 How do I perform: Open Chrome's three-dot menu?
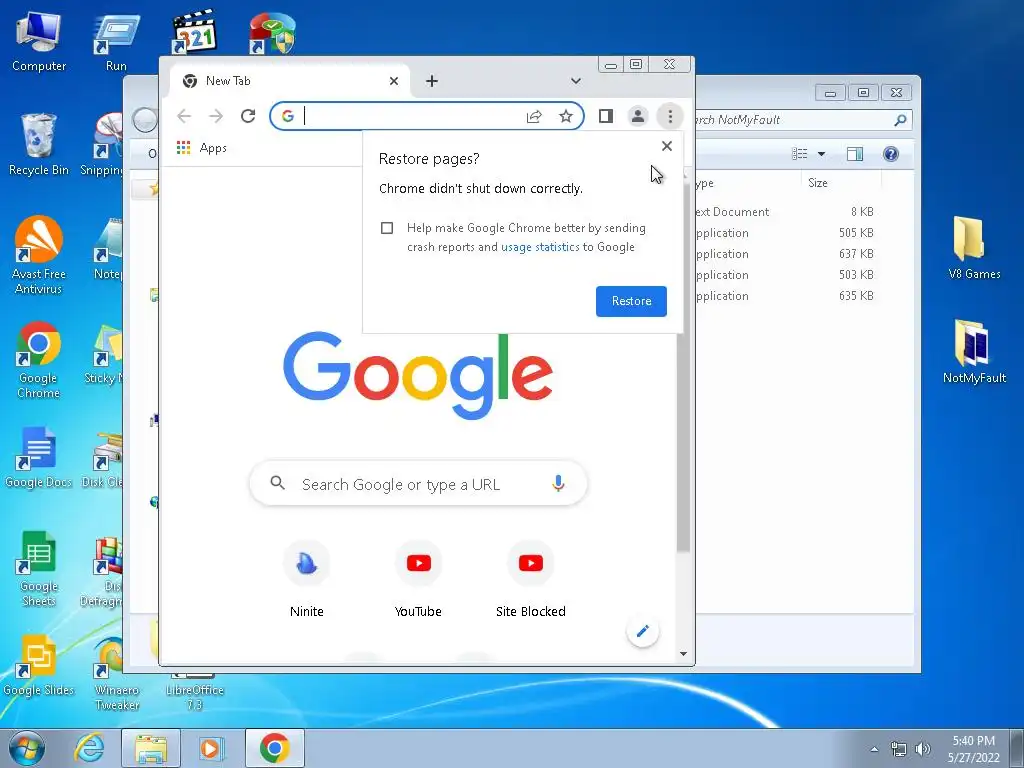point(669,116)
